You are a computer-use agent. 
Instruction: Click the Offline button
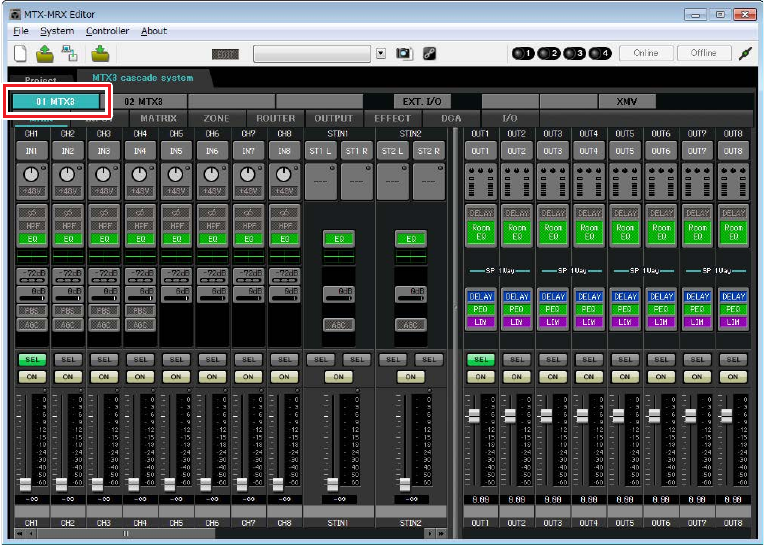click(704, 53)
